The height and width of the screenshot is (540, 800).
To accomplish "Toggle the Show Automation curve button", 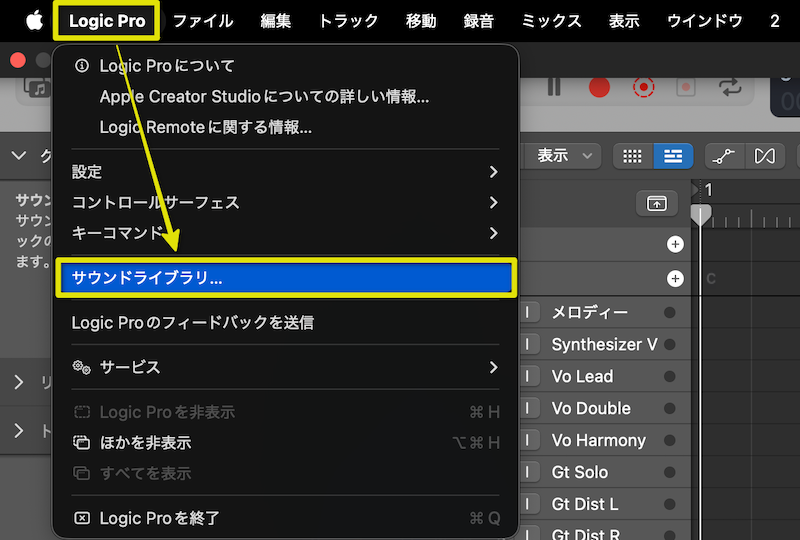I will (724, 156).
